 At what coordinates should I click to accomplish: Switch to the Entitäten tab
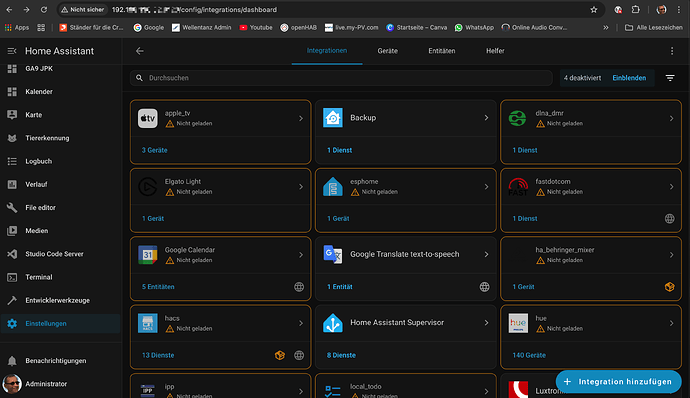click(442, 51)
